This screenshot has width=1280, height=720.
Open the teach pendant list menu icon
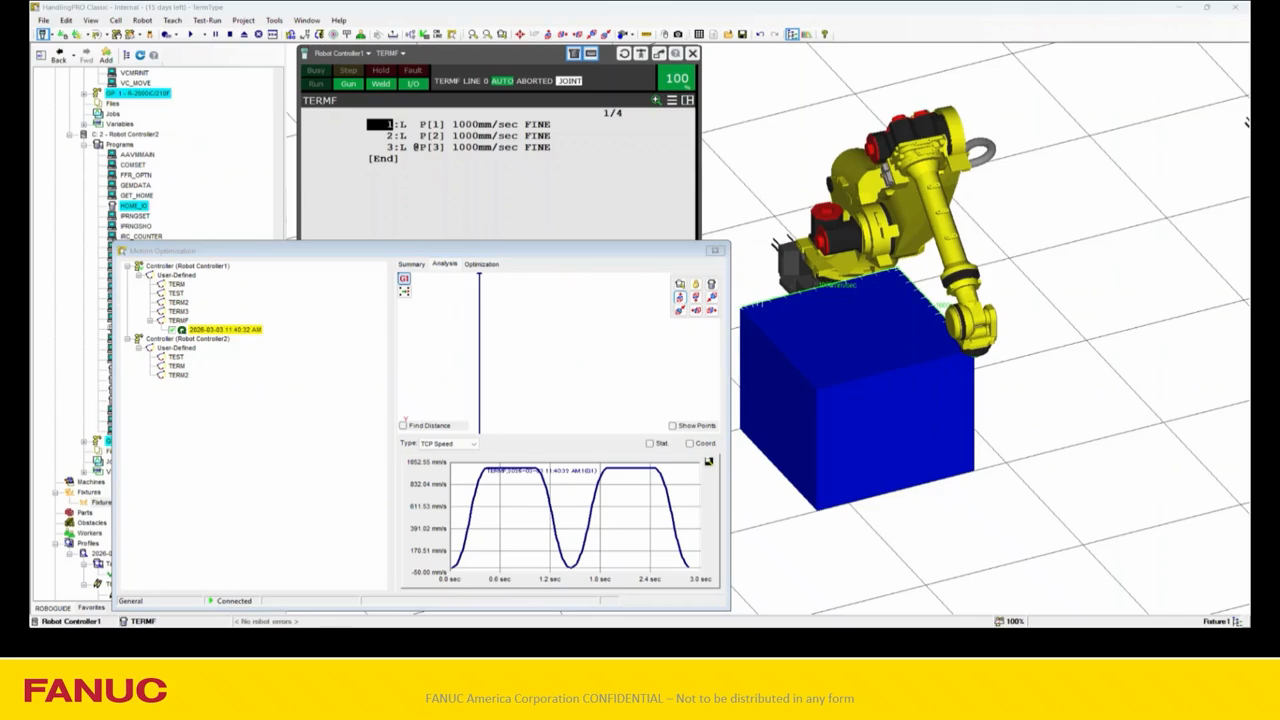(x=672, y=100)
